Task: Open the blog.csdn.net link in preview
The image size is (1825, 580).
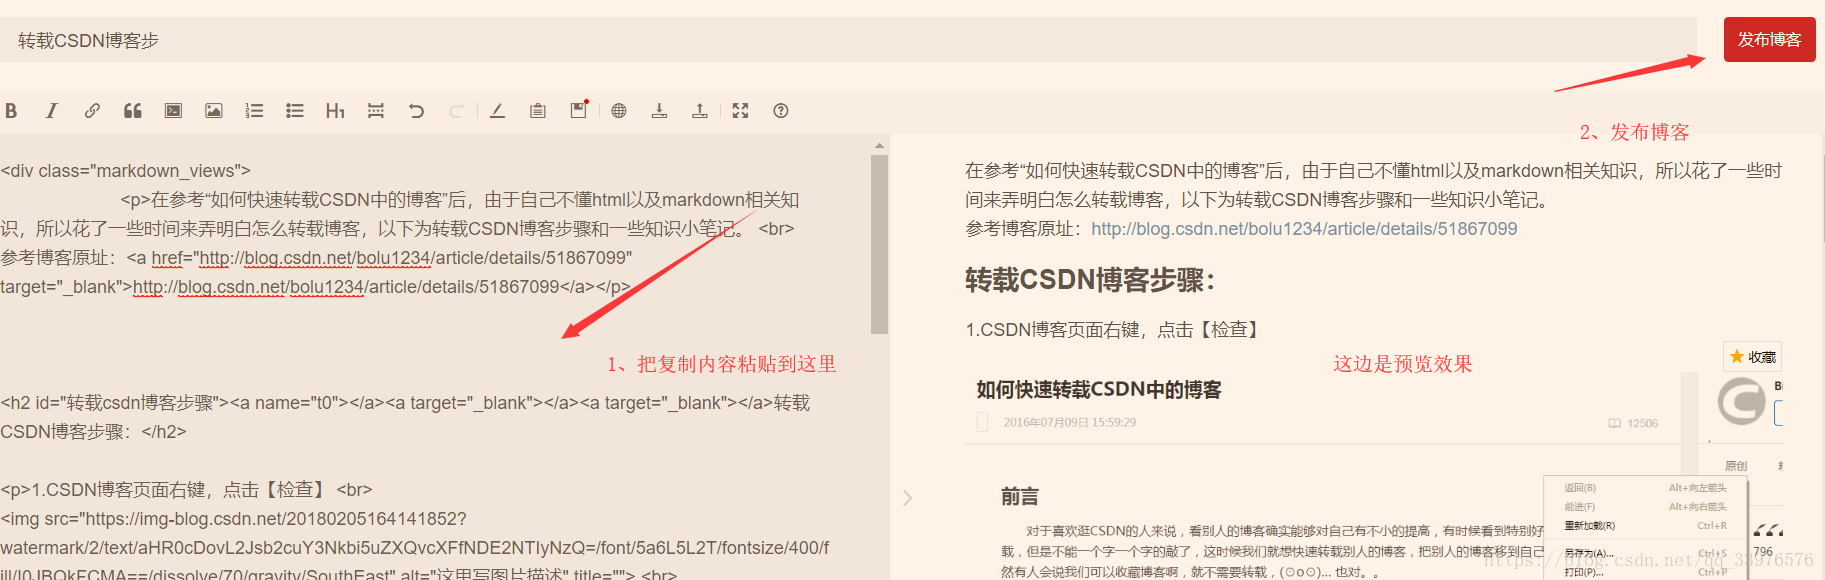Action: click(x=1304, y=229)
